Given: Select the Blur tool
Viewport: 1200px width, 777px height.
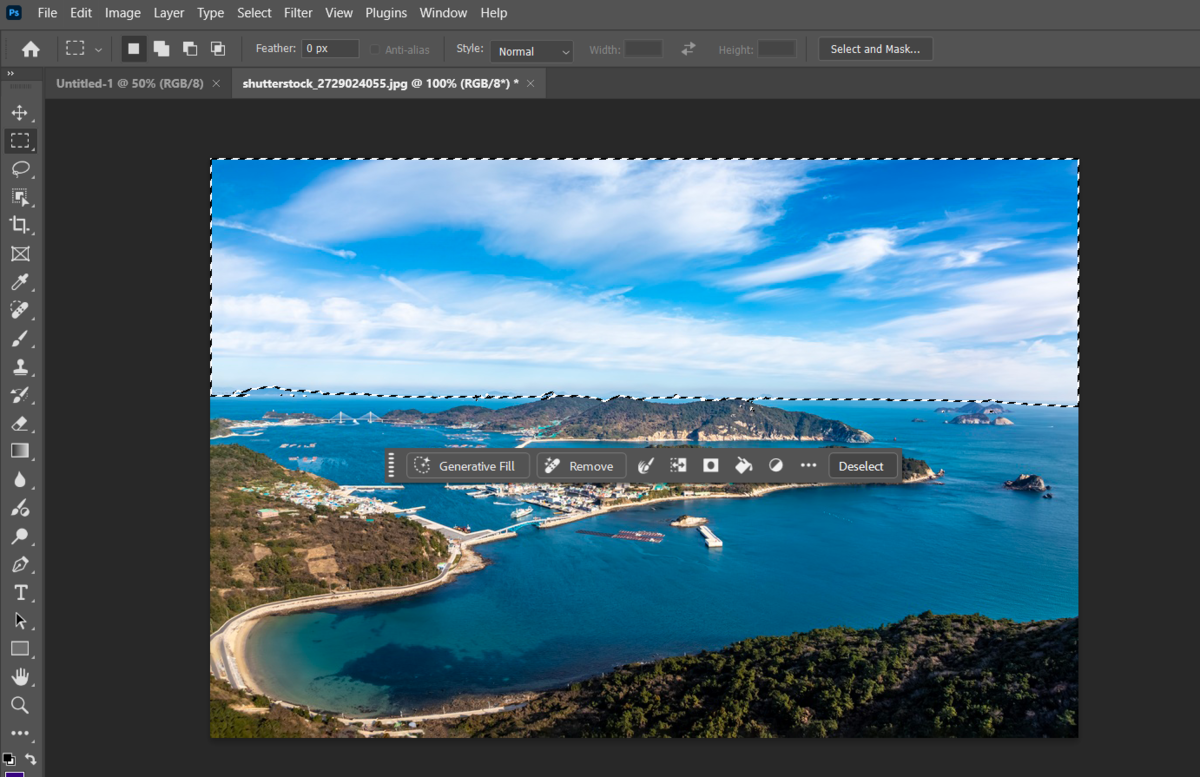Looking at the screenshot, I should point(20,480).
